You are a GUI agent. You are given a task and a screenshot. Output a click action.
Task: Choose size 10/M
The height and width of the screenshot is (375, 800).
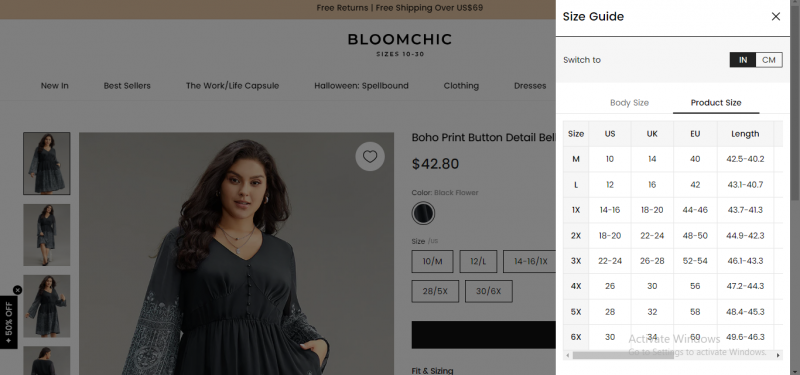click(x=432, y=261)
